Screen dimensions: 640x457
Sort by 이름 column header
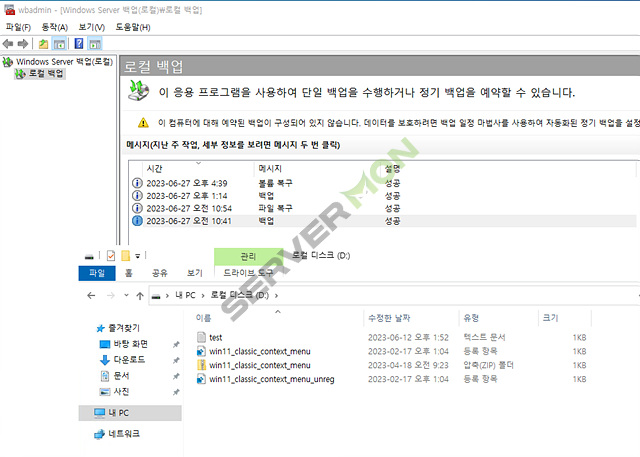click(203, 318)
